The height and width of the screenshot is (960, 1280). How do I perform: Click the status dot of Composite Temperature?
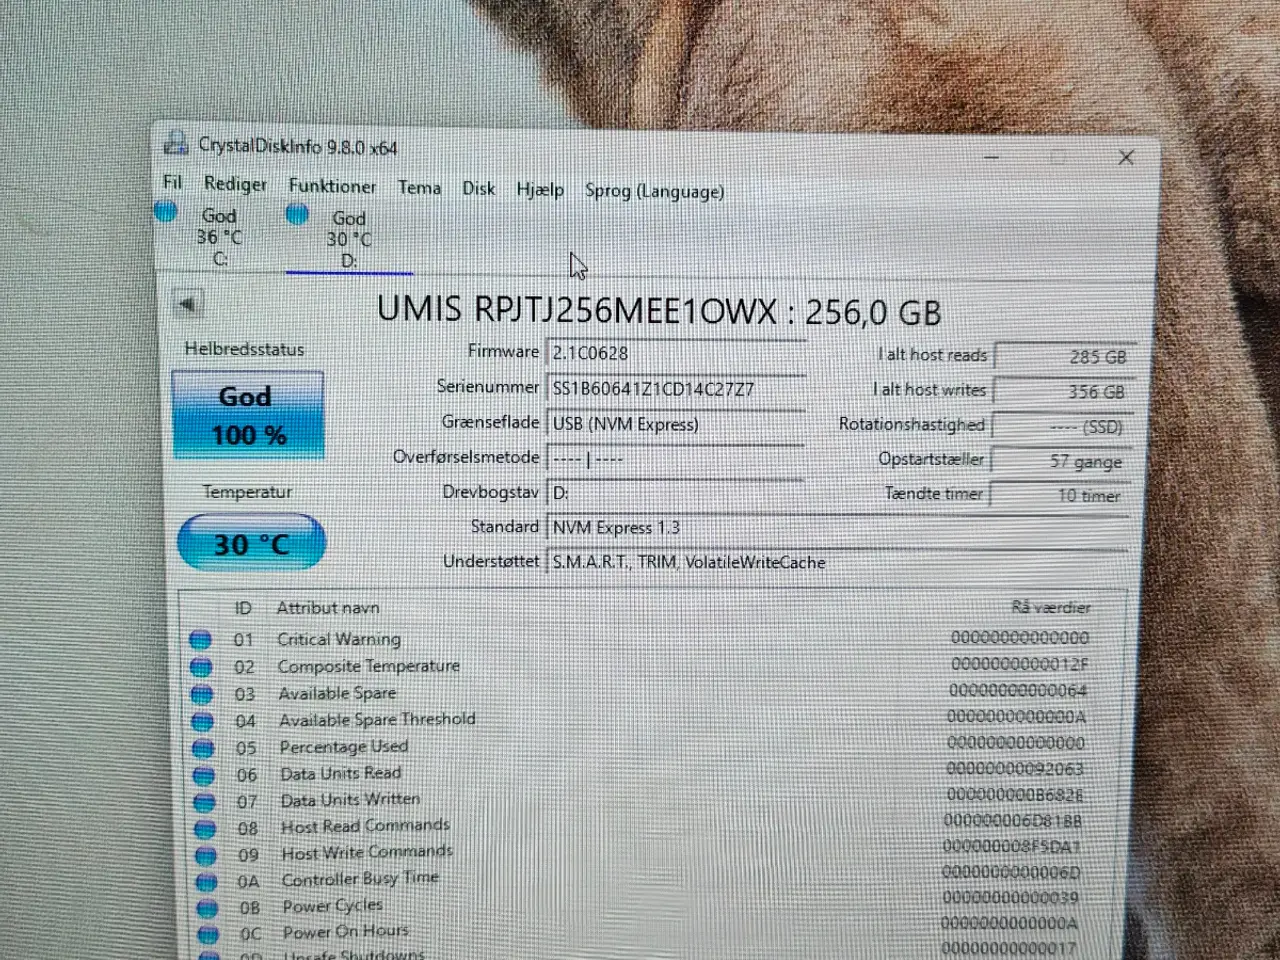(x=201, y=666)
